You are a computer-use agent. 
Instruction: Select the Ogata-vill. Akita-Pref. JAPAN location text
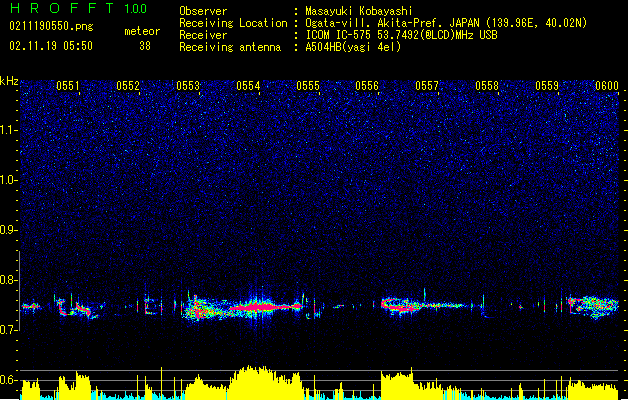(446, 23)
